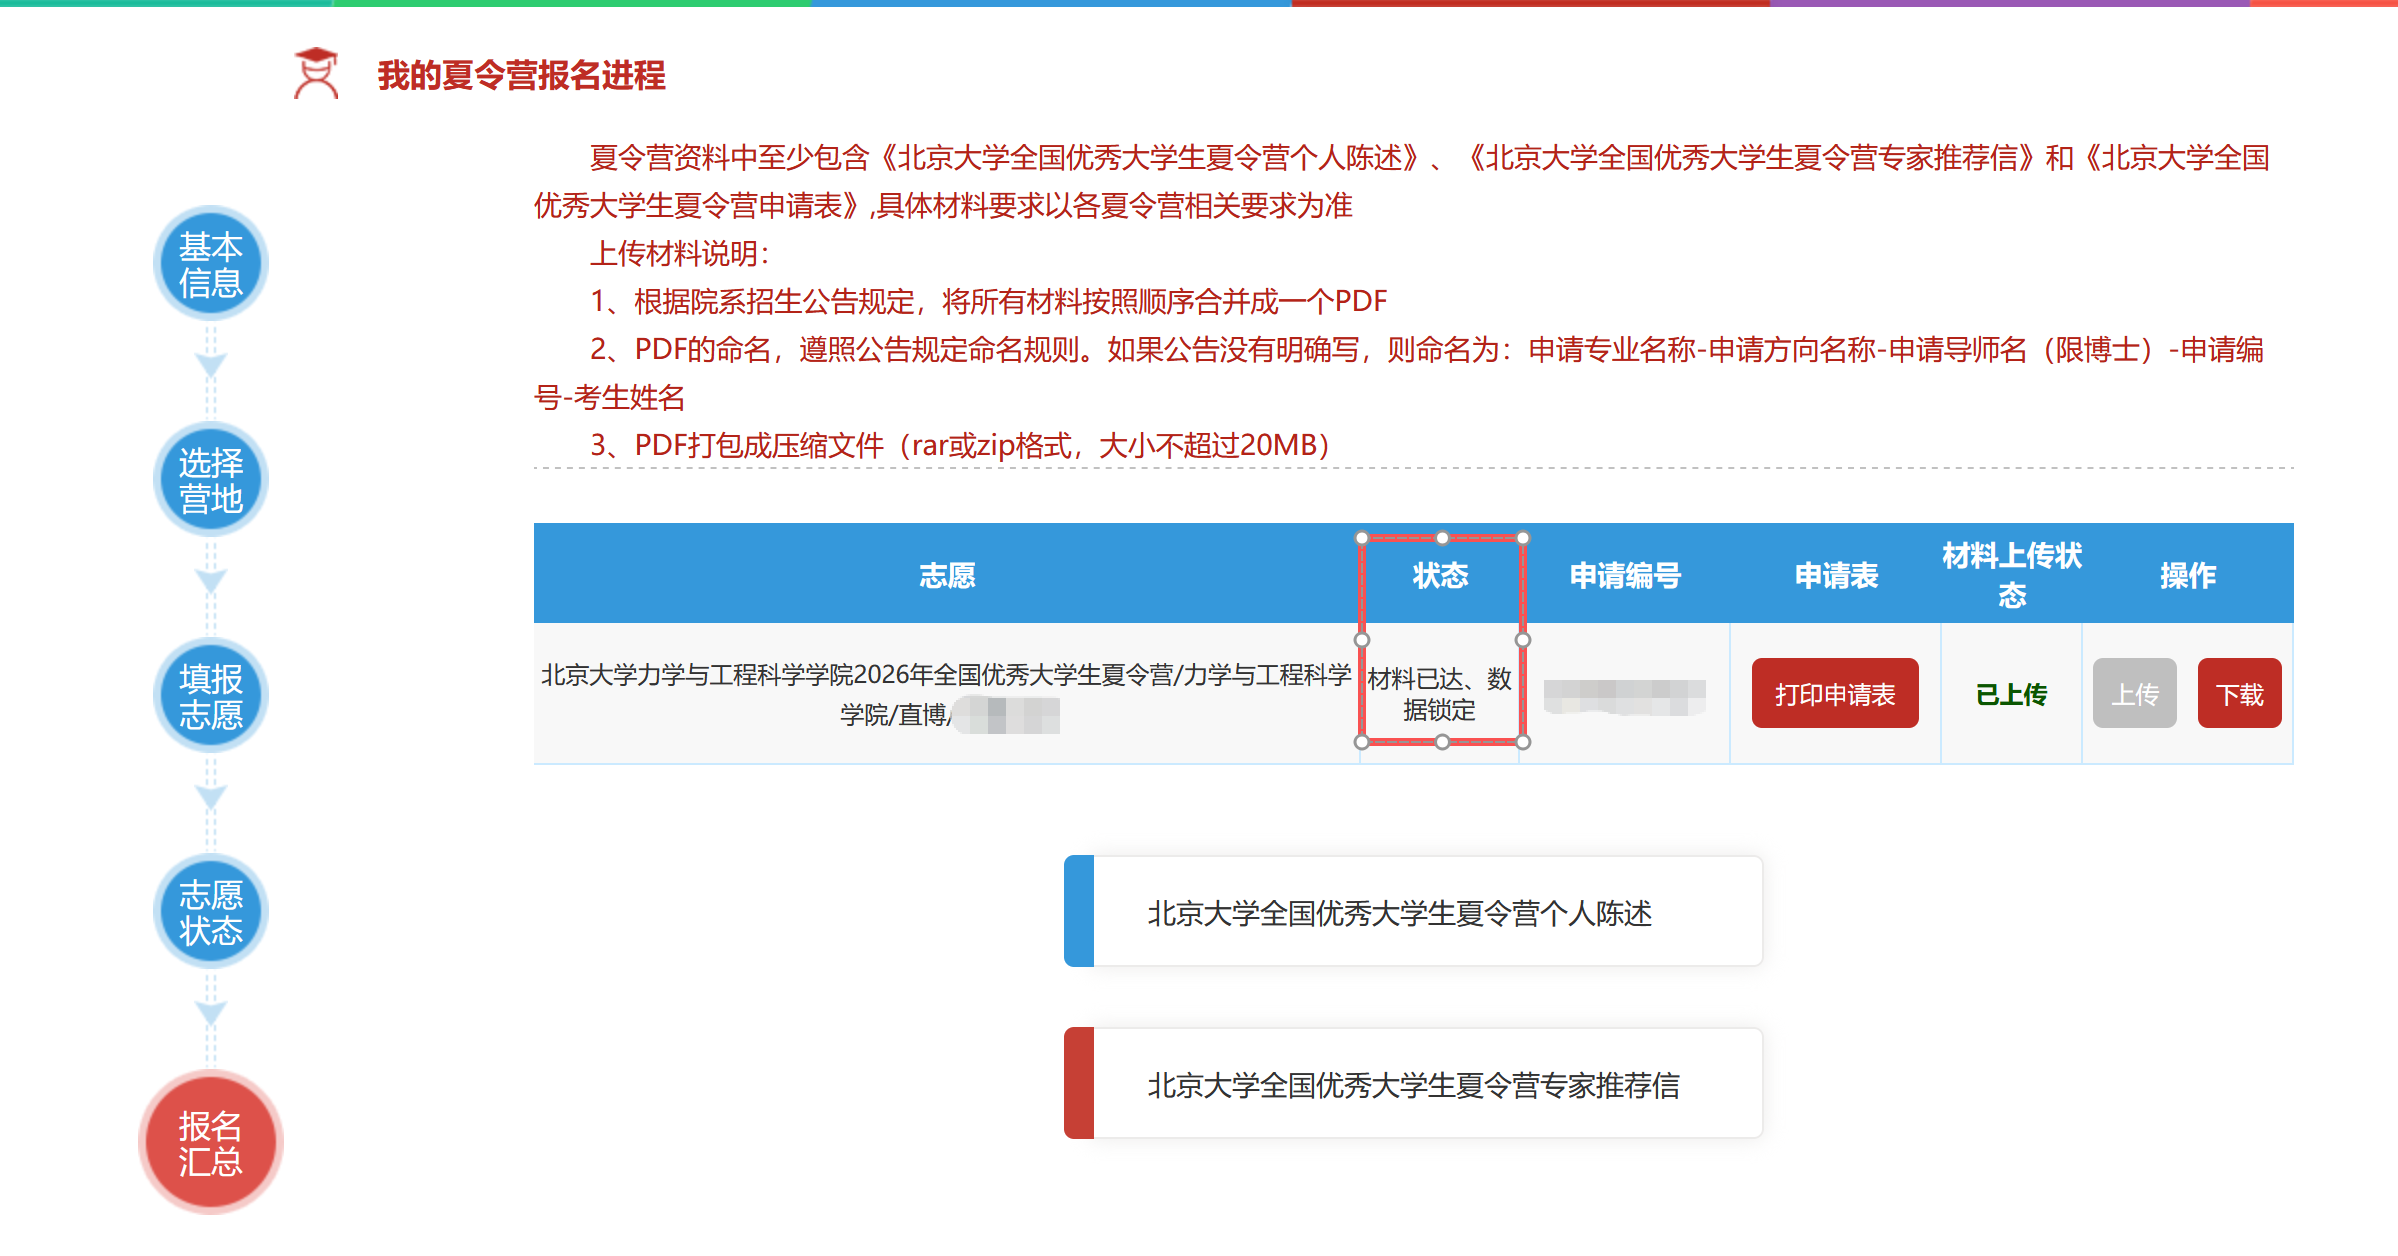Open the 基本信息 step circle
The height and width of the screenshot is (1256, 2398).
211,264
